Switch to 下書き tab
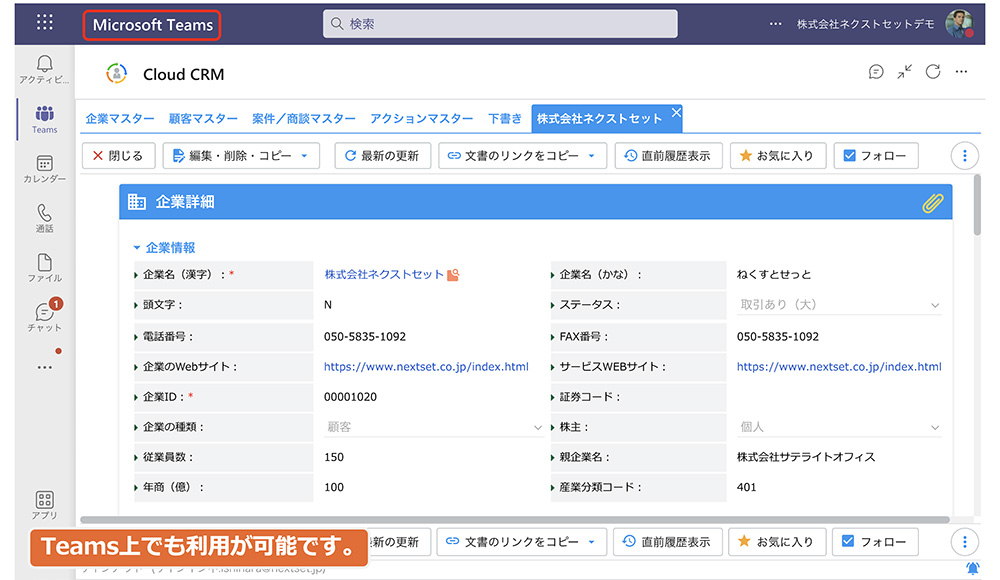Image resolution: width=1000 pixels, height=580 pixels. click(x=504, y=119)
